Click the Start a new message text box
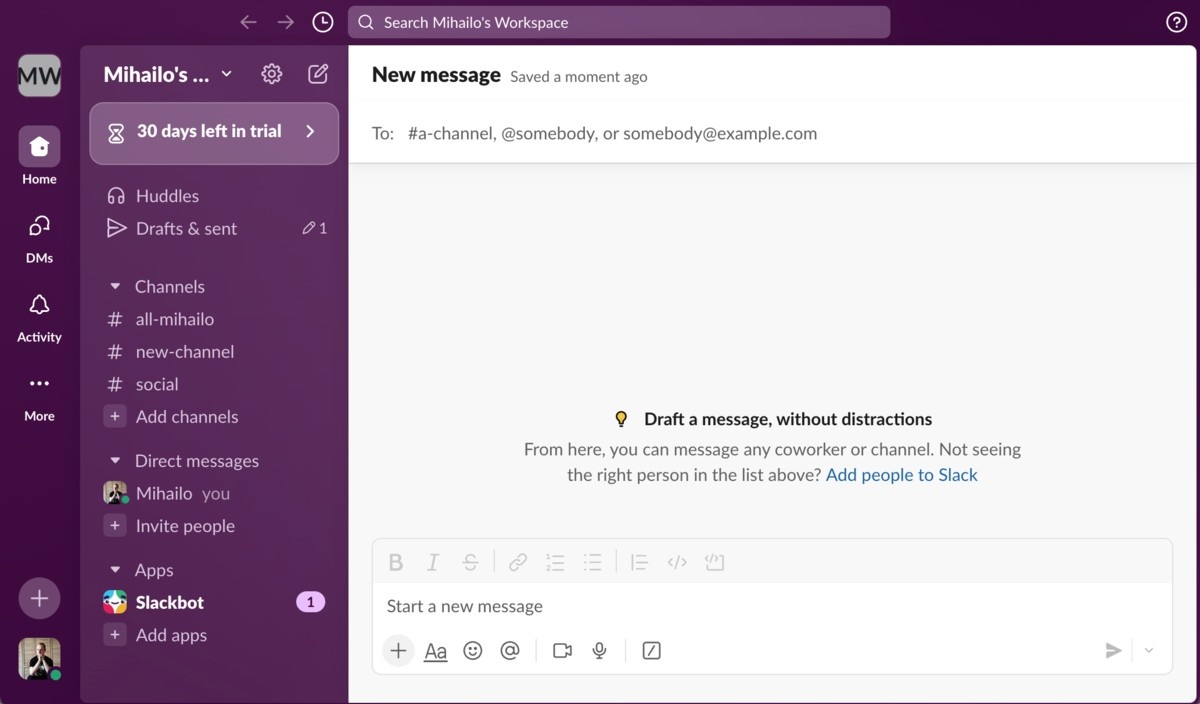The height and width of the screenshot is (704, 1200). click(x=772, y=606)
